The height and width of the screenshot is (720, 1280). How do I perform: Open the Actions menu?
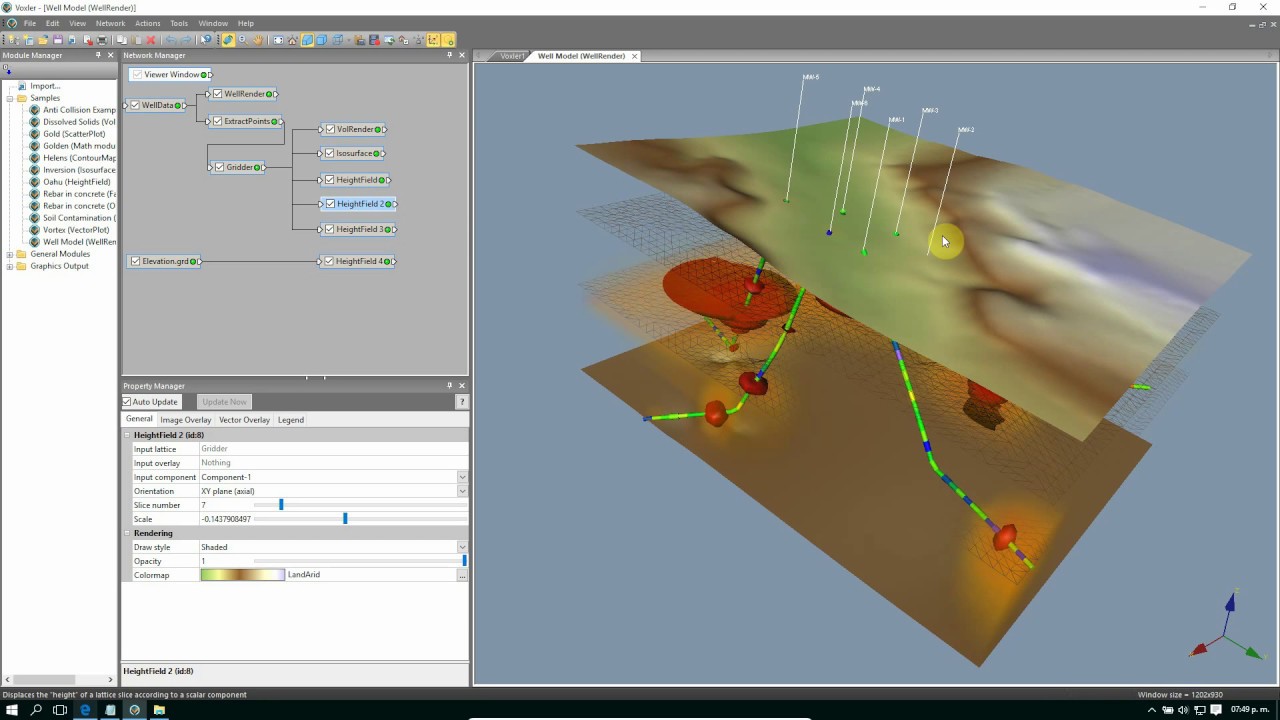[147, 23]
